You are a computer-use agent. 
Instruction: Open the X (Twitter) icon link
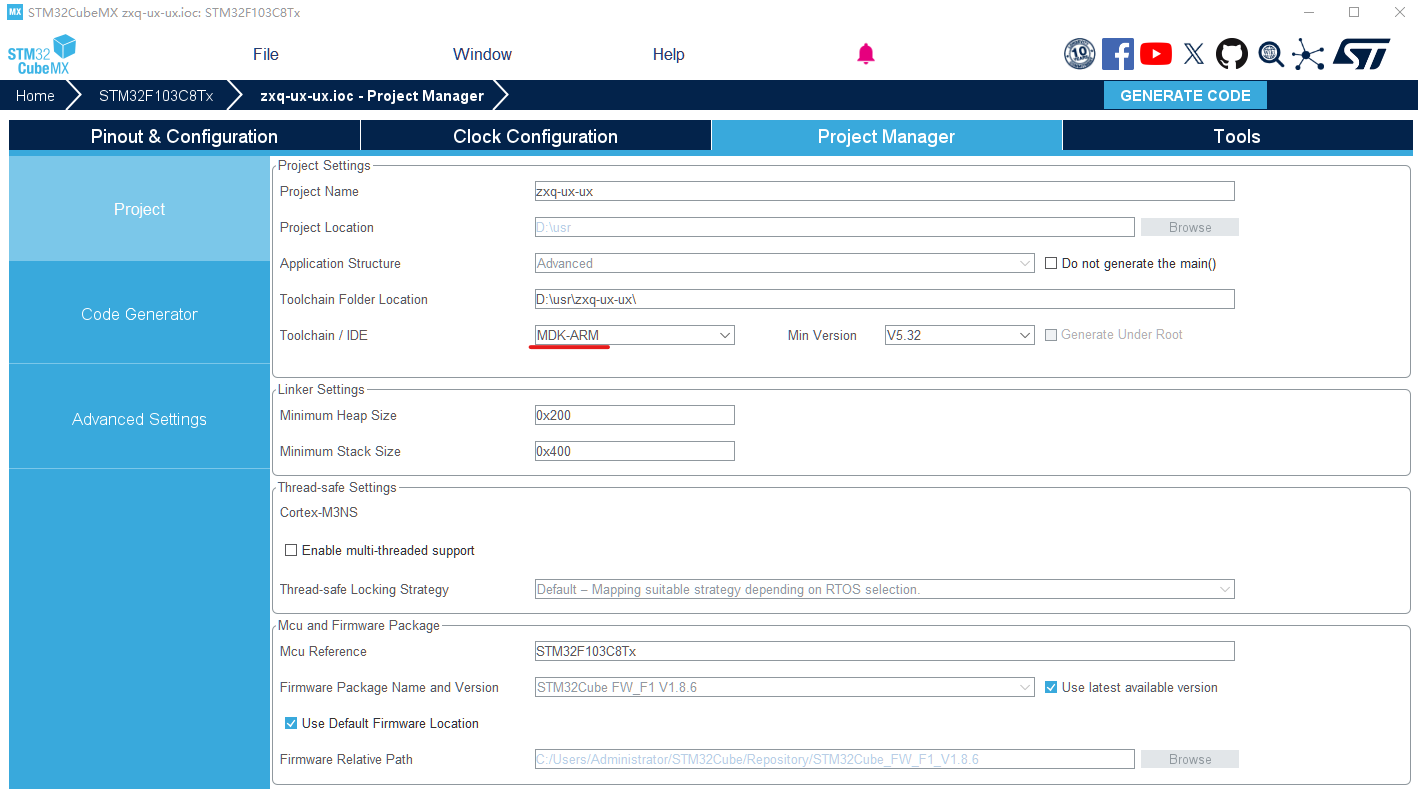[1194, 54]
